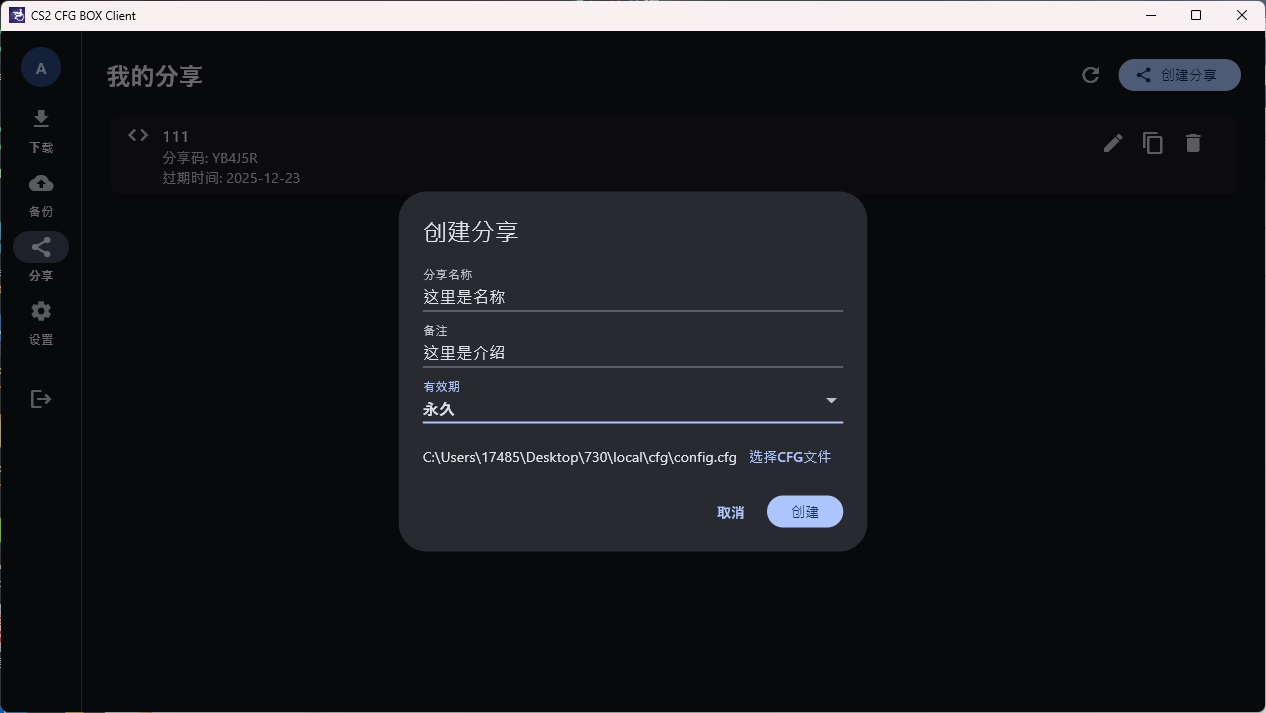Click the logout icon in sidebar
1266x713 pixels.
click(x=41, y=399)
